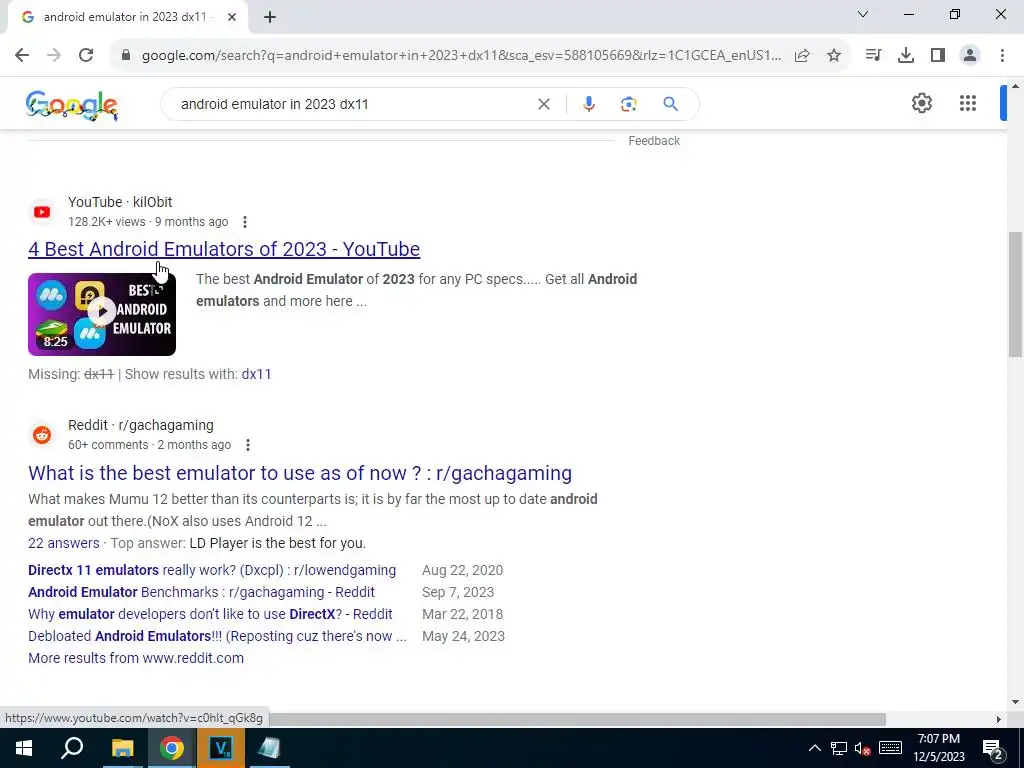Viewport: 1024px width, 768px height.
Task: Click the Reddit favicon of gachagaming result
Action: (42, 435)
